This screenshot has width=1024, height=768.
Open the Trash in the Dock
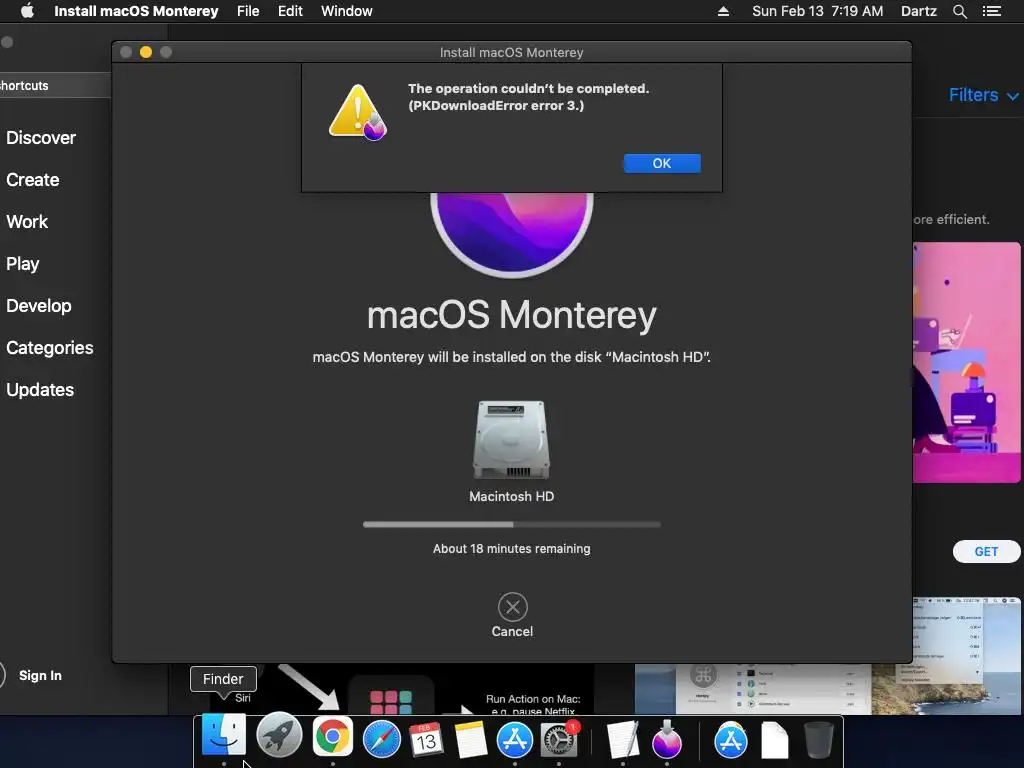click(818, 740)
